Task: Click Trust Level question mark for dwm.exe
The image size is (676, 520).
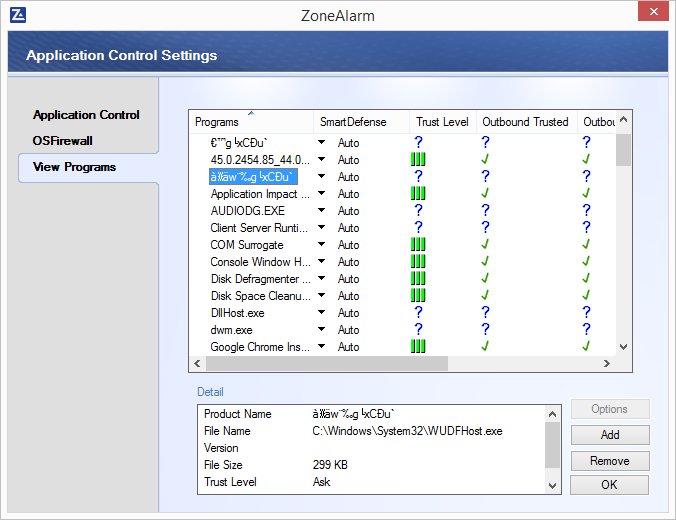Action: click(x=418, y=329)
